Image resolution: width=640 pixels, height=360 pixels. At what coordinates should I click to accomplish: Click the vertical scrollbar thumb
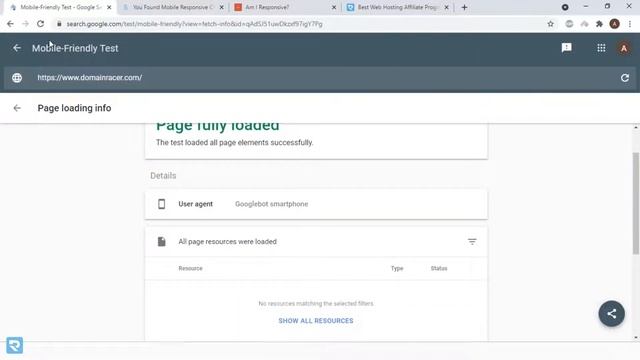pyautogui.click(x=636, y=203)
